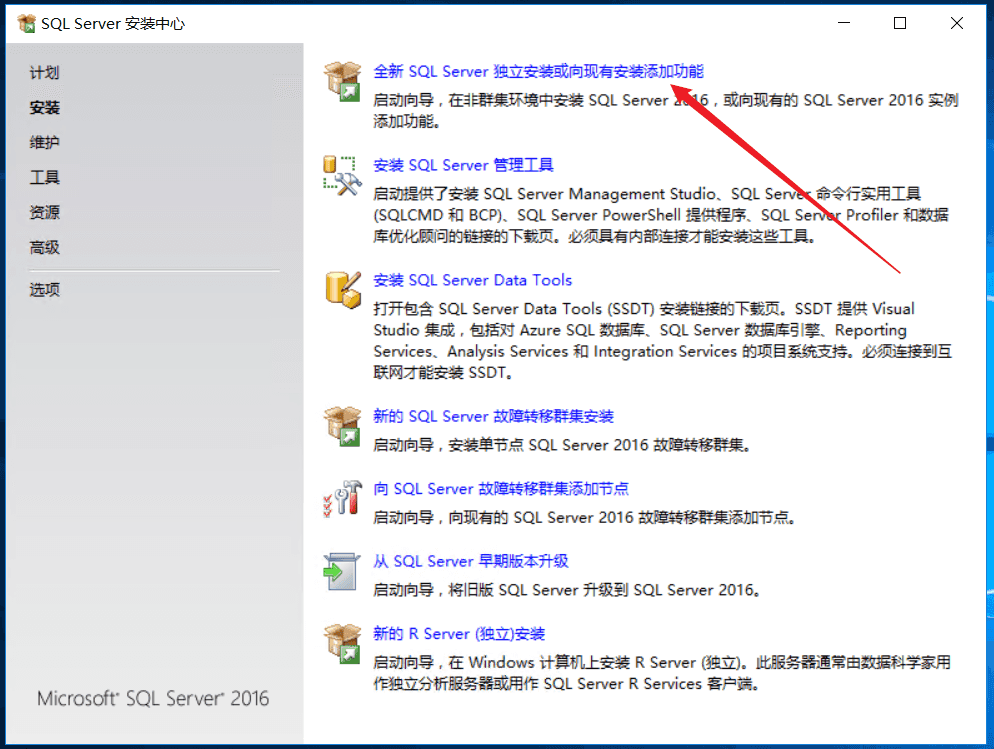Click the failover cluster installation box icon
Viewport: 994px width, 749px height.
pyautogui.click(x=343, y=426)
